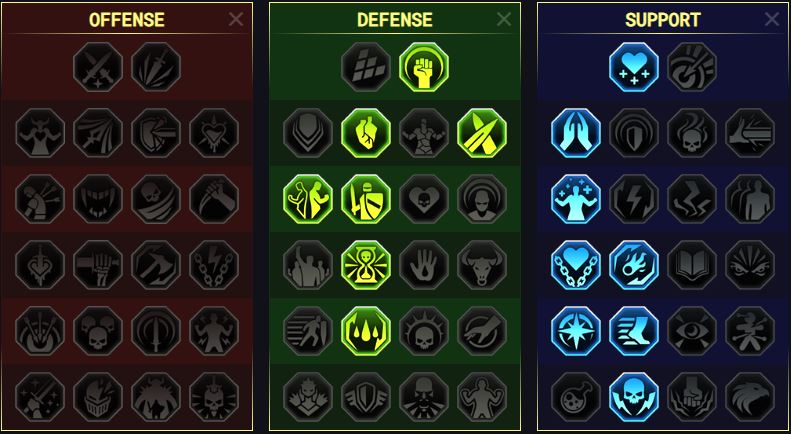
Task: Select the open book Support mastery
Action: [x=692, y=265]
